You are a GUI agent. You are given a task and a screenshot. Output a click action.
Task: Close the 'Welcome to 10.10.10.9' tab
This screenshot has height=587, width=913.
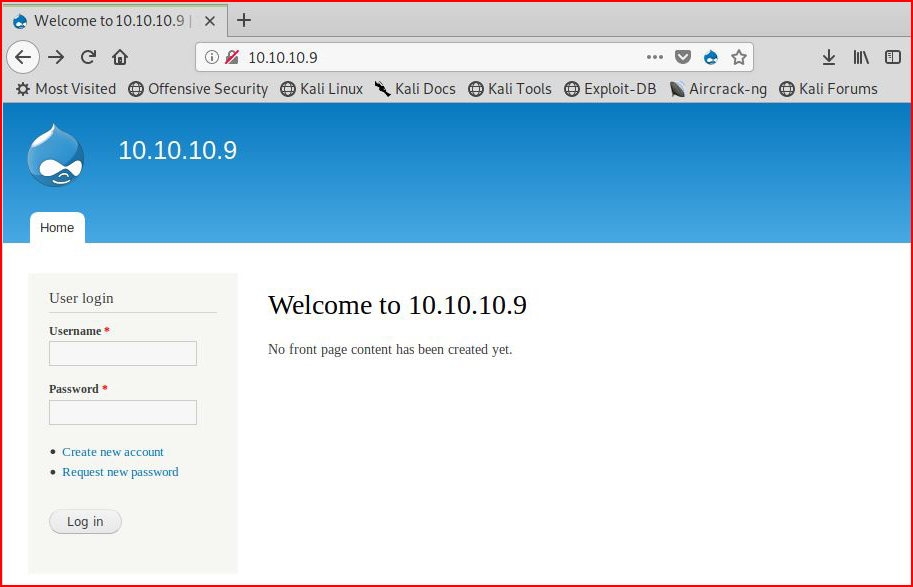coord(210,21)
